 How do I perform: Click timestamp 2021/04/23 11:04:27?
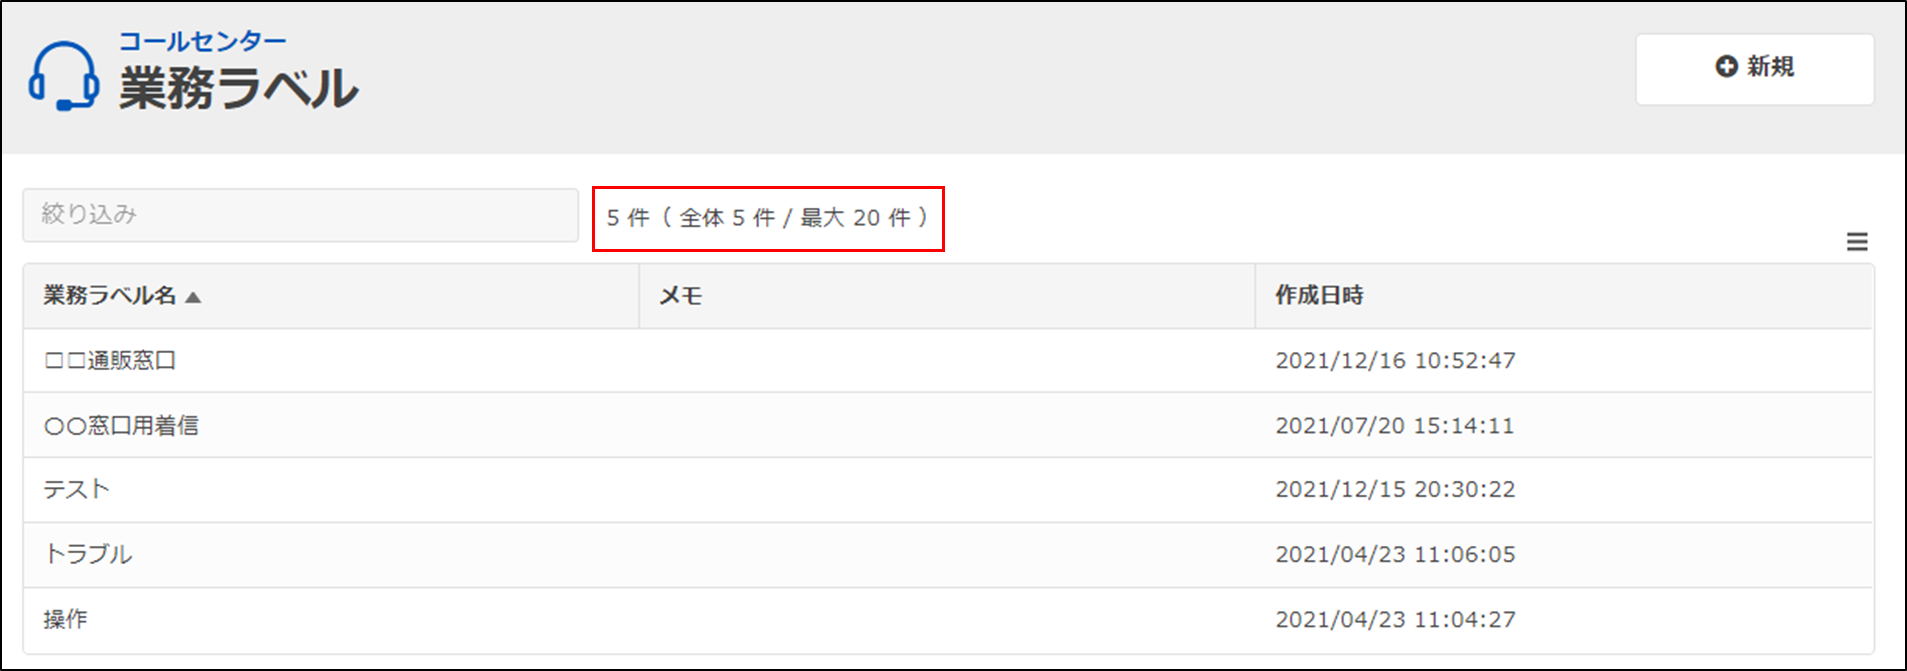pyautogui.click(x=1395, y=620)
